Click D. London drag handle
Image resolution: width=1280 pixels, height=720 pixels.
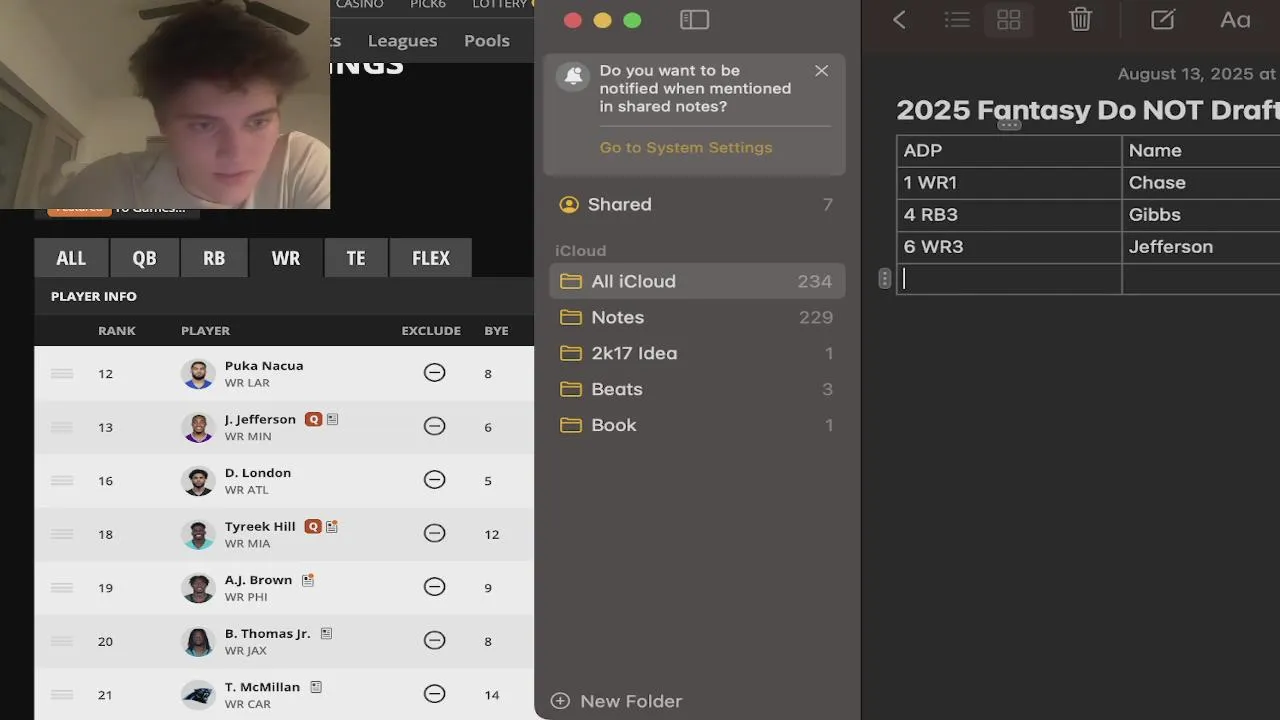tap(62, 480)
